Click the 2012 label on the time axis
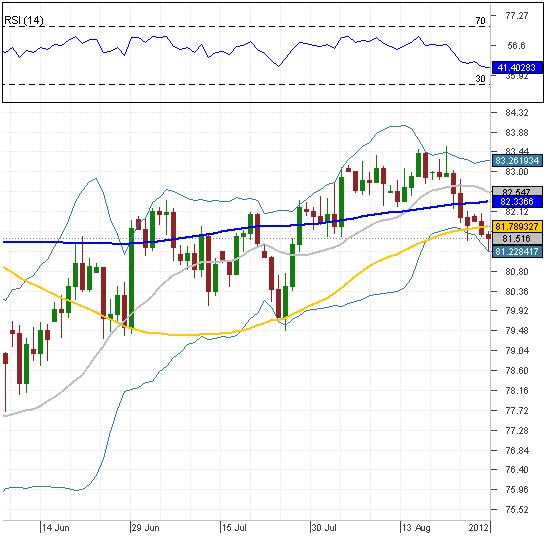The width and height of the screenshot is (550, 538). (478, 527)
